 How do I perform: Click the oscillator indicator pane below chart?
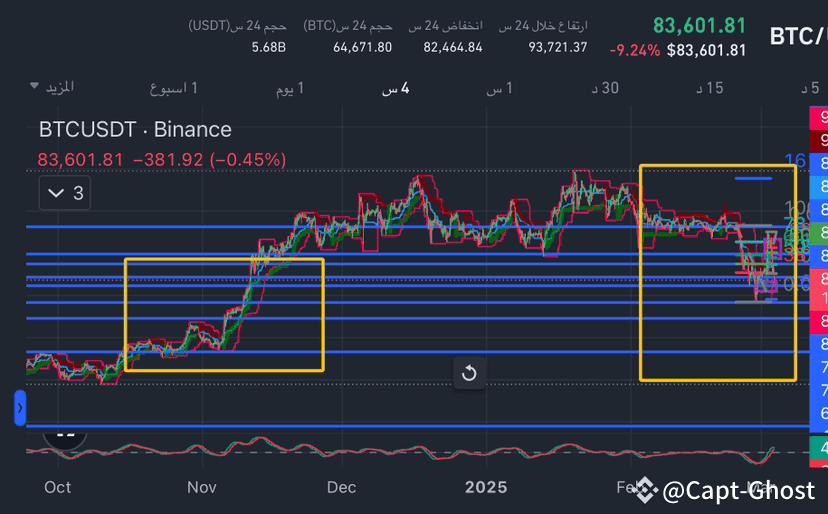[417, 452]
